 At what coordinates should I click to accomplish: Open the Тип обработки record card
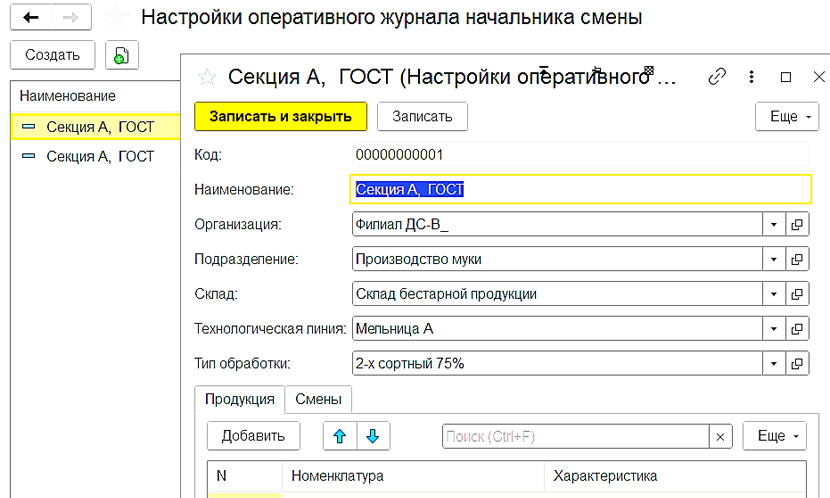coord(797,364)
